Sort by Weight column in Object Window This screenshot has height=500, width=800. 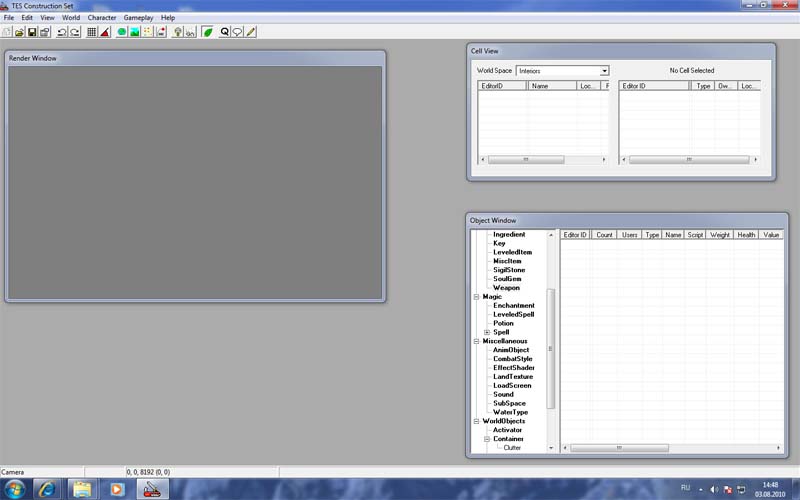[719, 235]
